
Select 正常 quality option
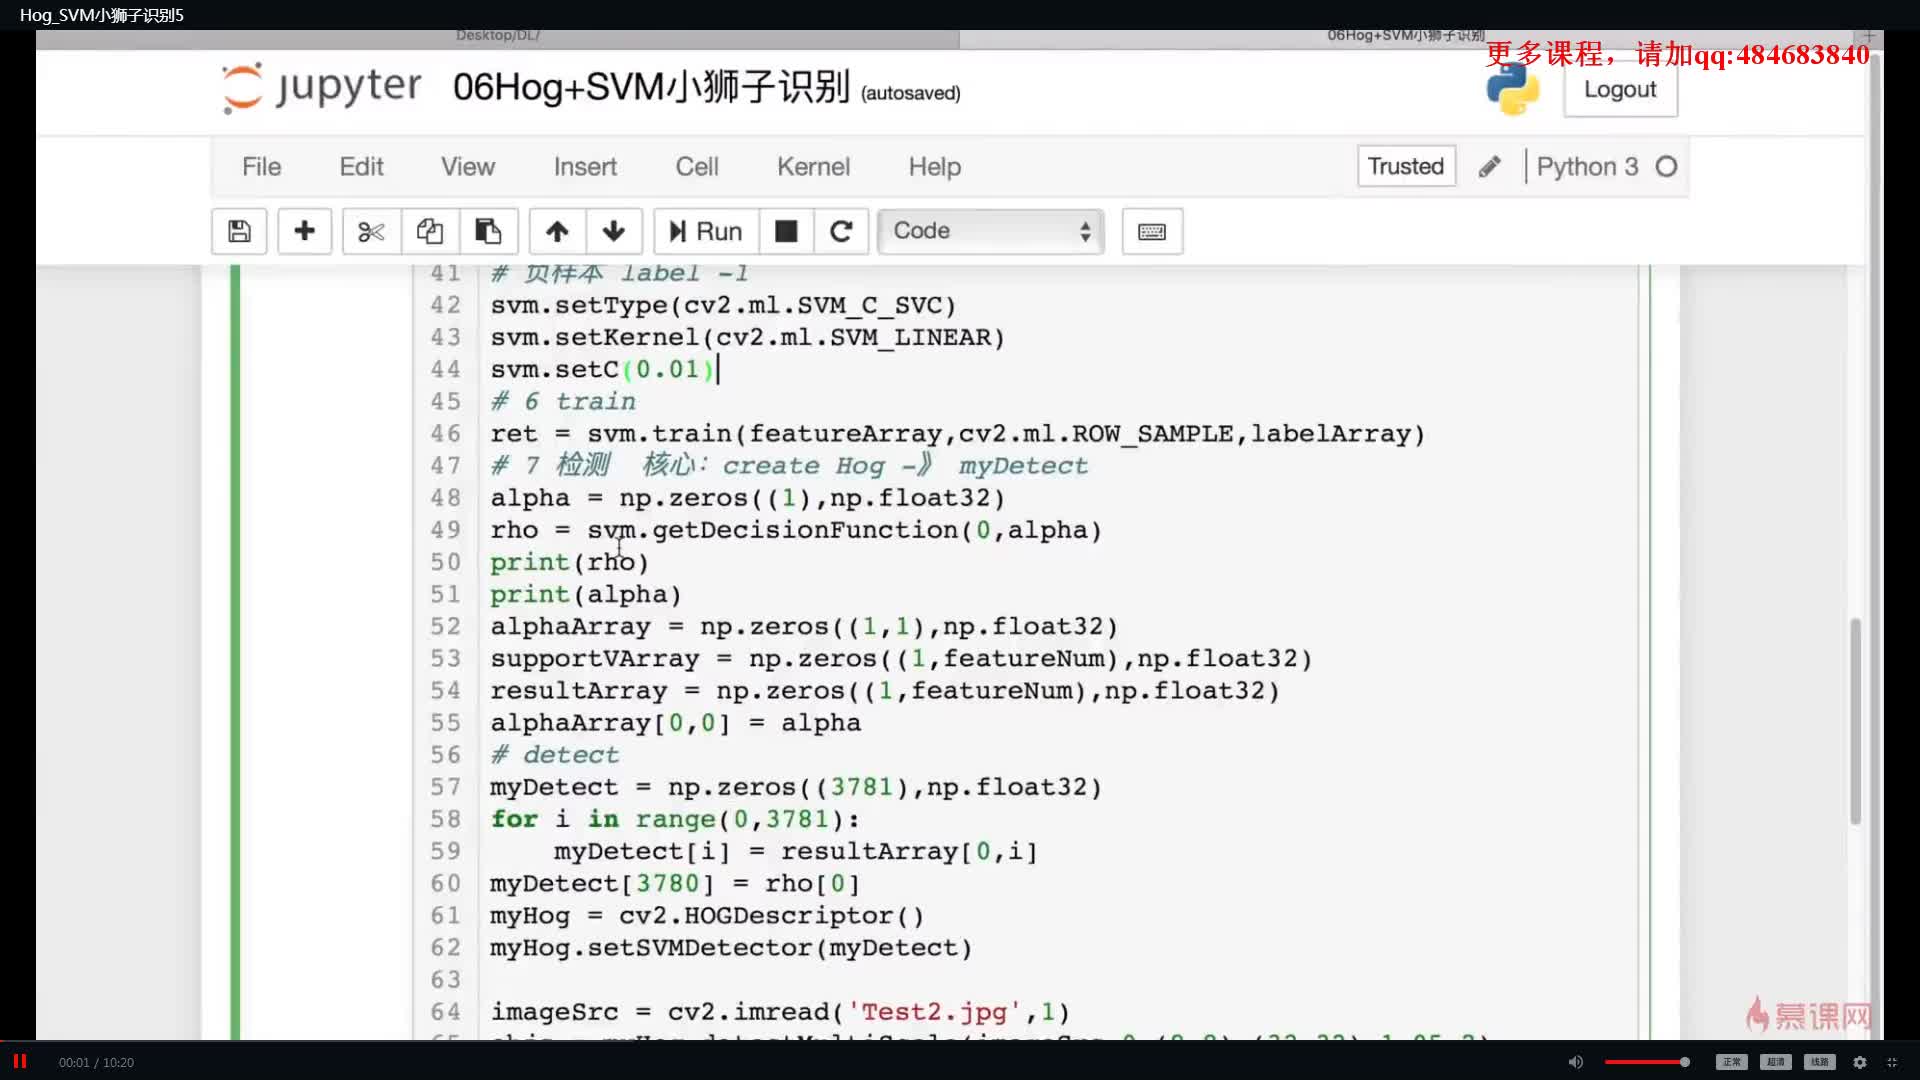(x=1732, y=1062)
